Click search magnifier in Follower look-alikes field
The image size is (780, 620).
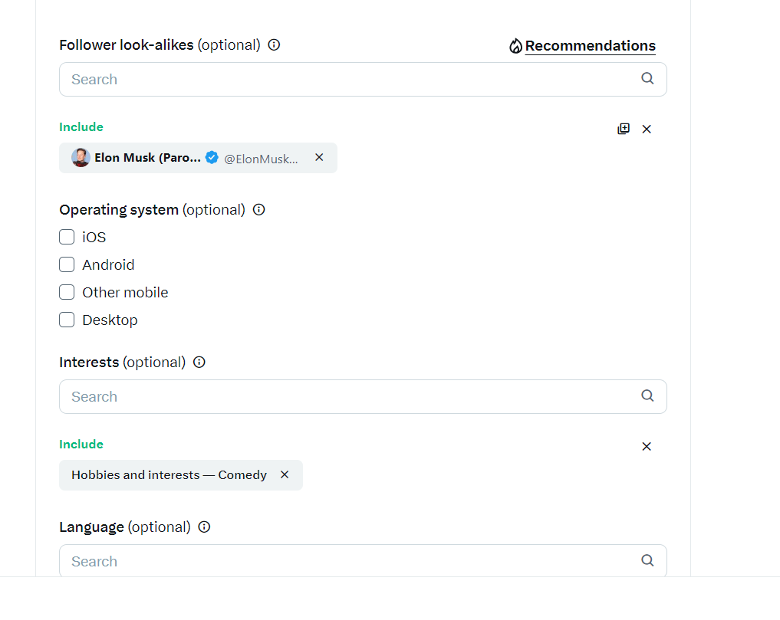coord(647,79)
